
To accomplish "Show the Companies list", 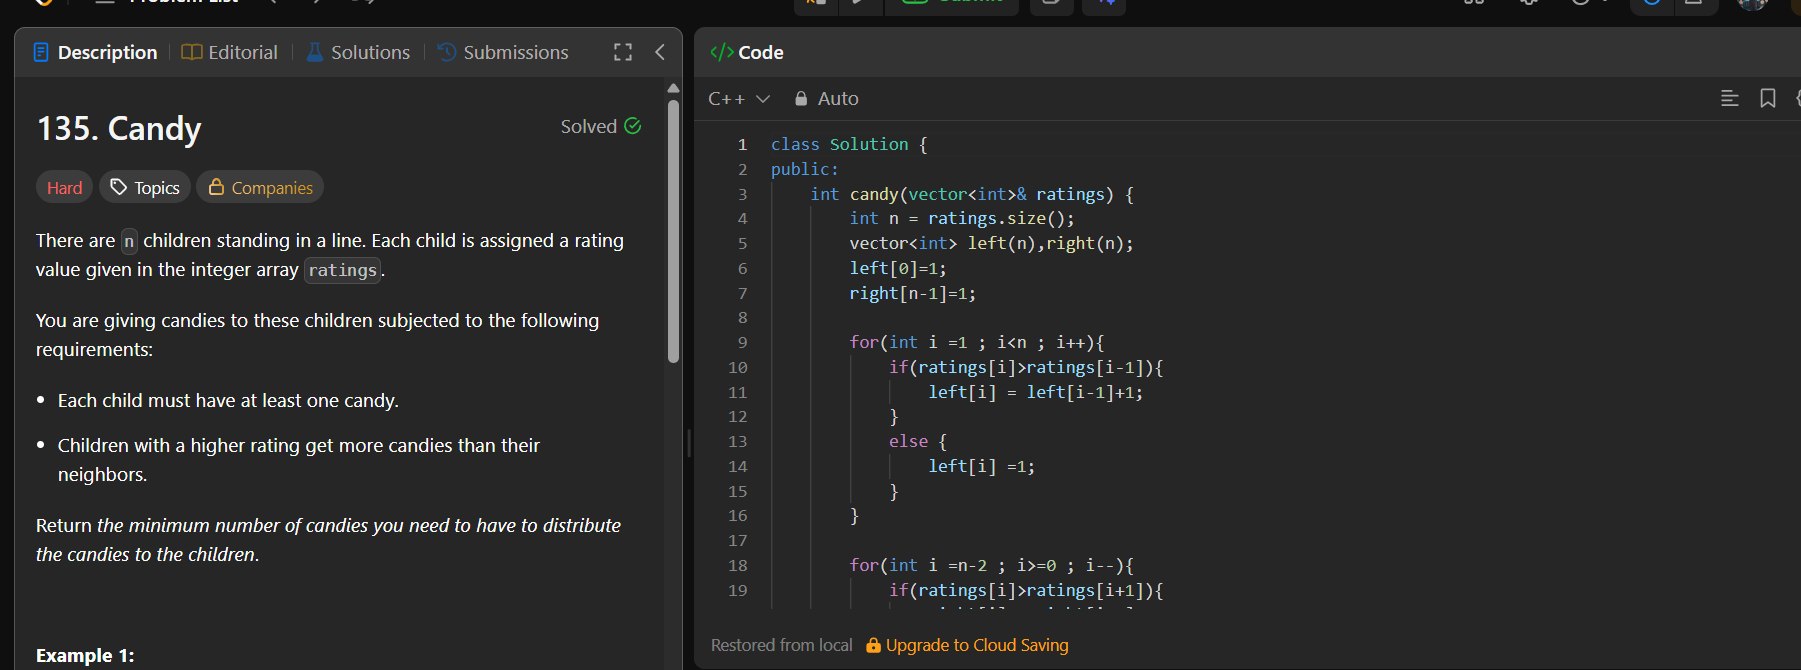I will tap(260, 188).
